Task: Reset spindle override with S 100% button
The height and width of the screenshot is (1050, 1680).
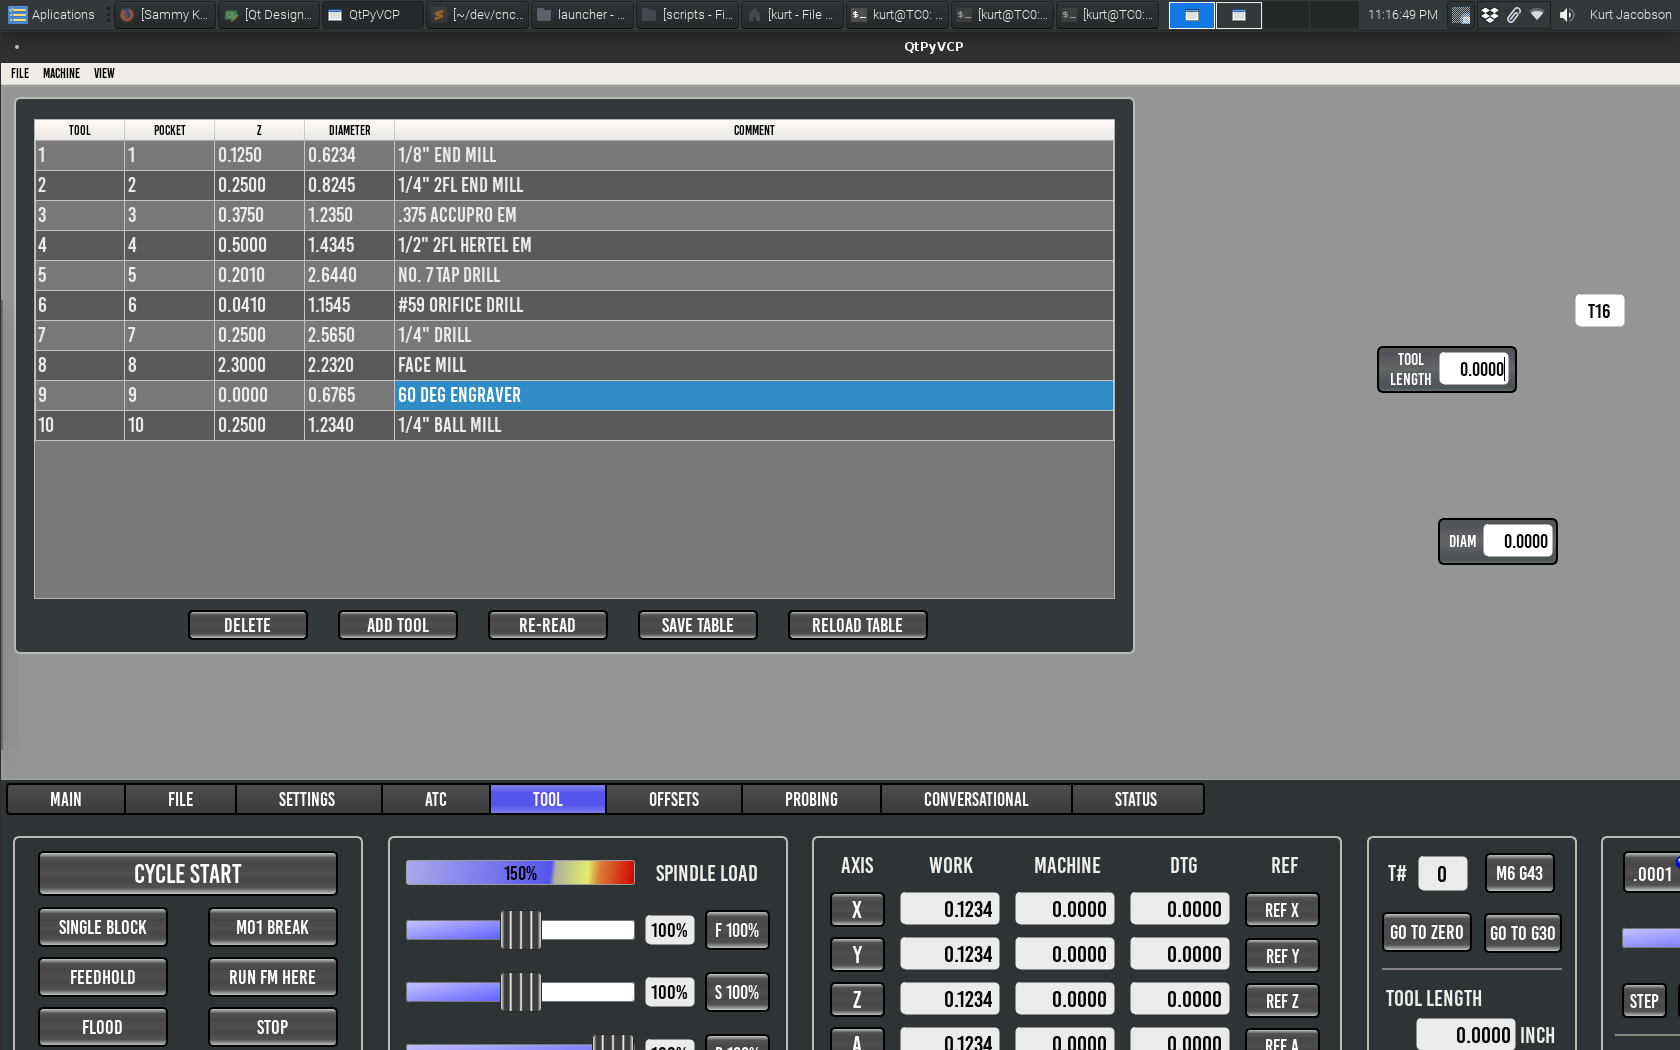Action: [737, 992]
